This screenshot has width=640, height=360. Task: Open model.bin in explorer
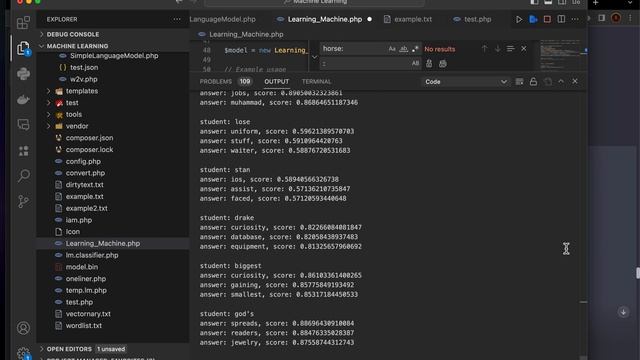pyautogui.click(x=82, y=267)
